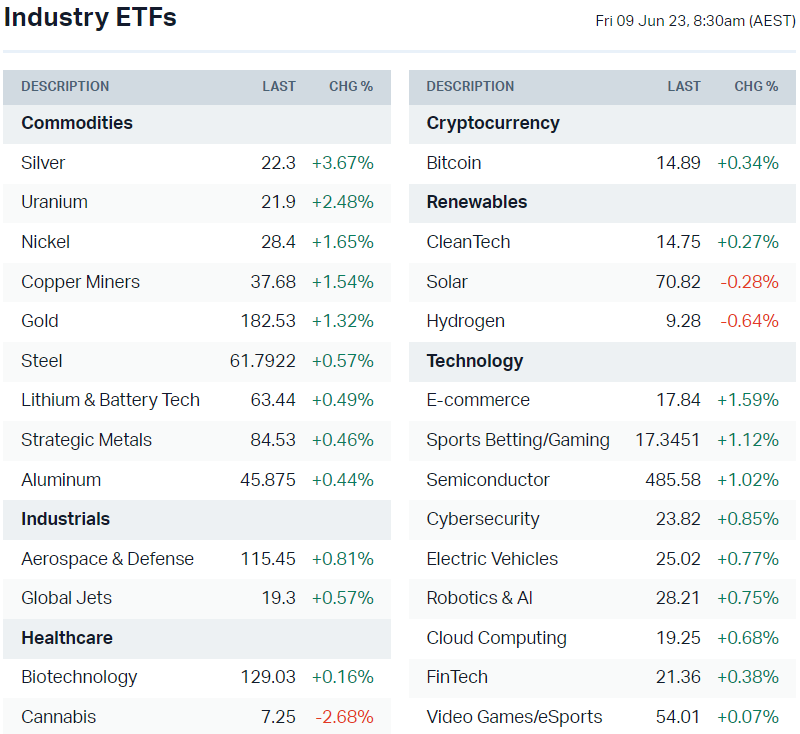
Task: Click the Industry ETFs page title
Action: (x=90, y=18)
